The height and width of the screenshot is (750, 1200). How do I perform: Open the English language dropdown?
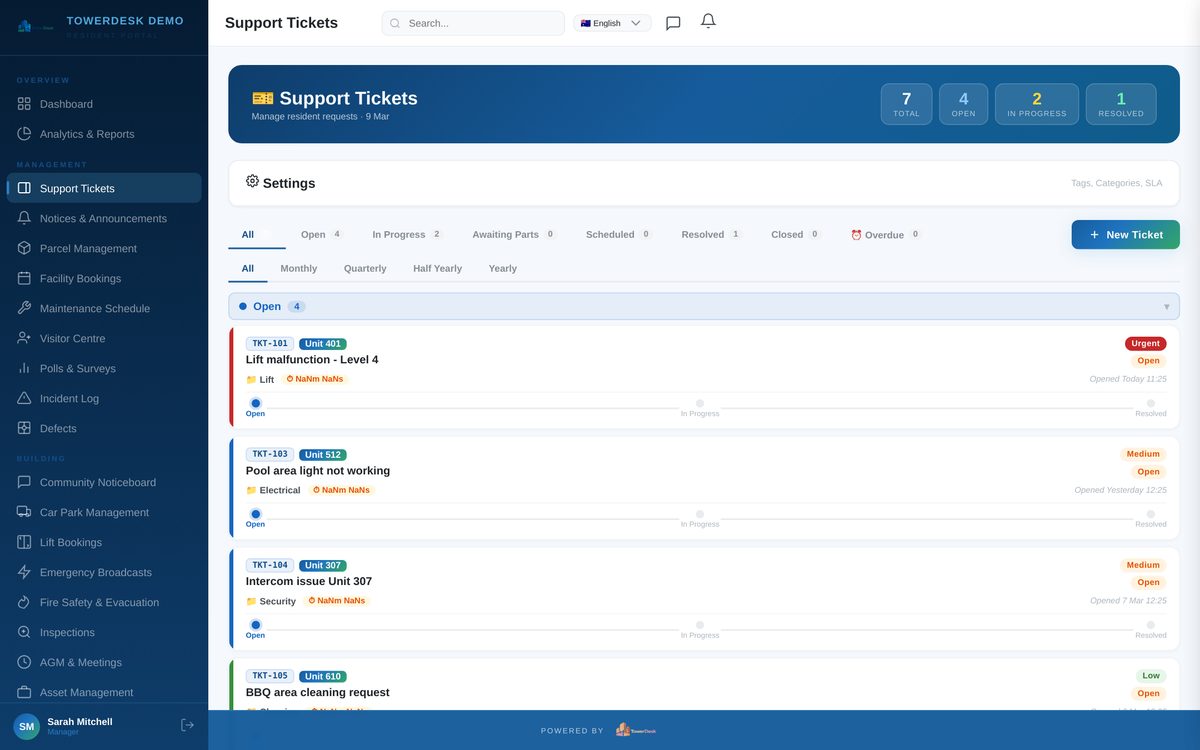pos(611,21)
